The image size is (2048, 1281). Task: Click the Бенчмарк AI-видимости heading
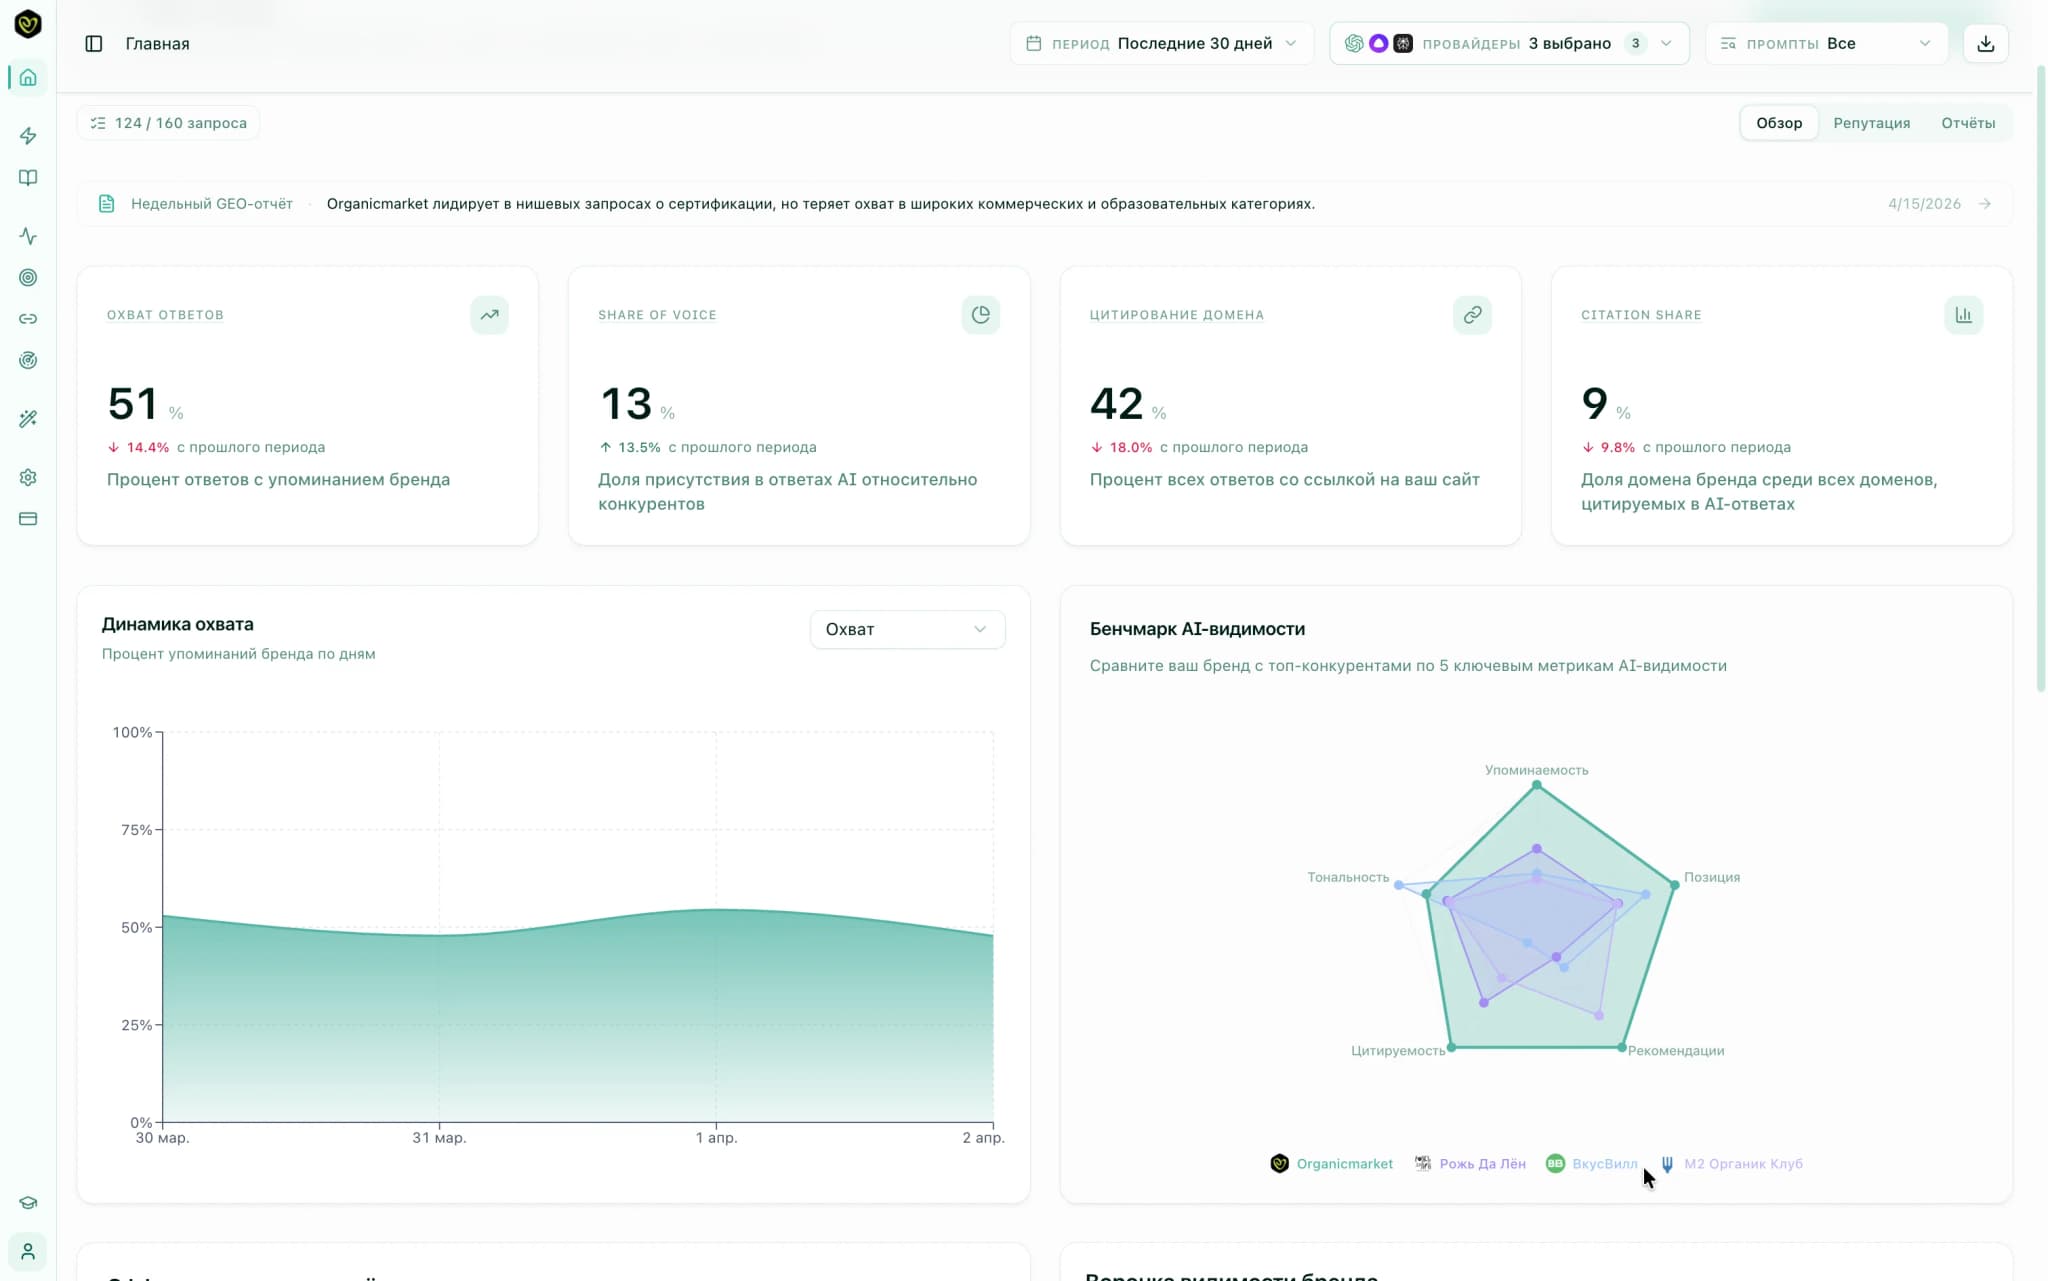1197,629
